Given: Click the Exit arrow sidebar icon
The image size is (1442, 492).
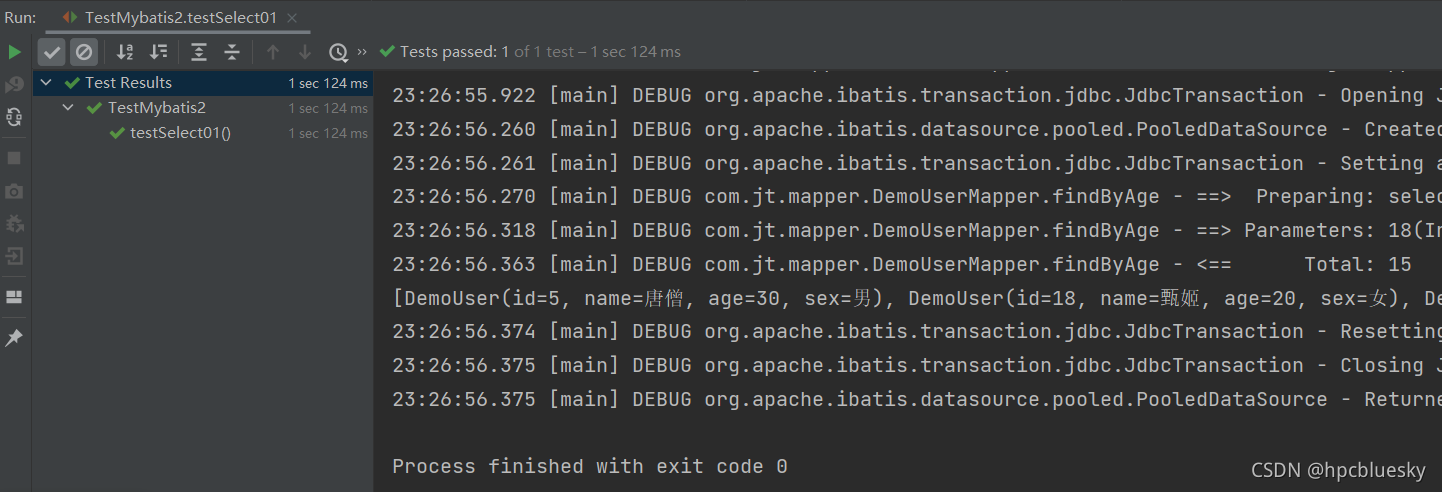Looking at the screenshot, I should pos(14,257).
